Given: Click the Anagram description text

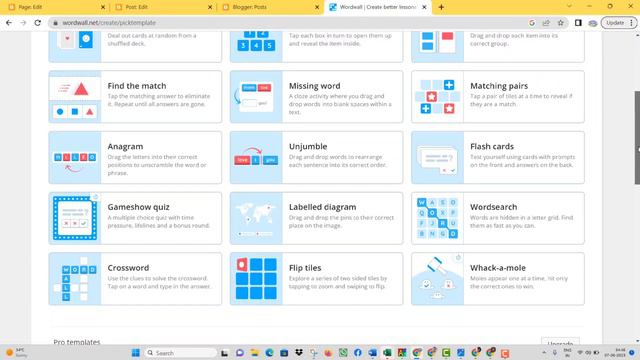Looking at the screenshot, I should coord(157,165).
